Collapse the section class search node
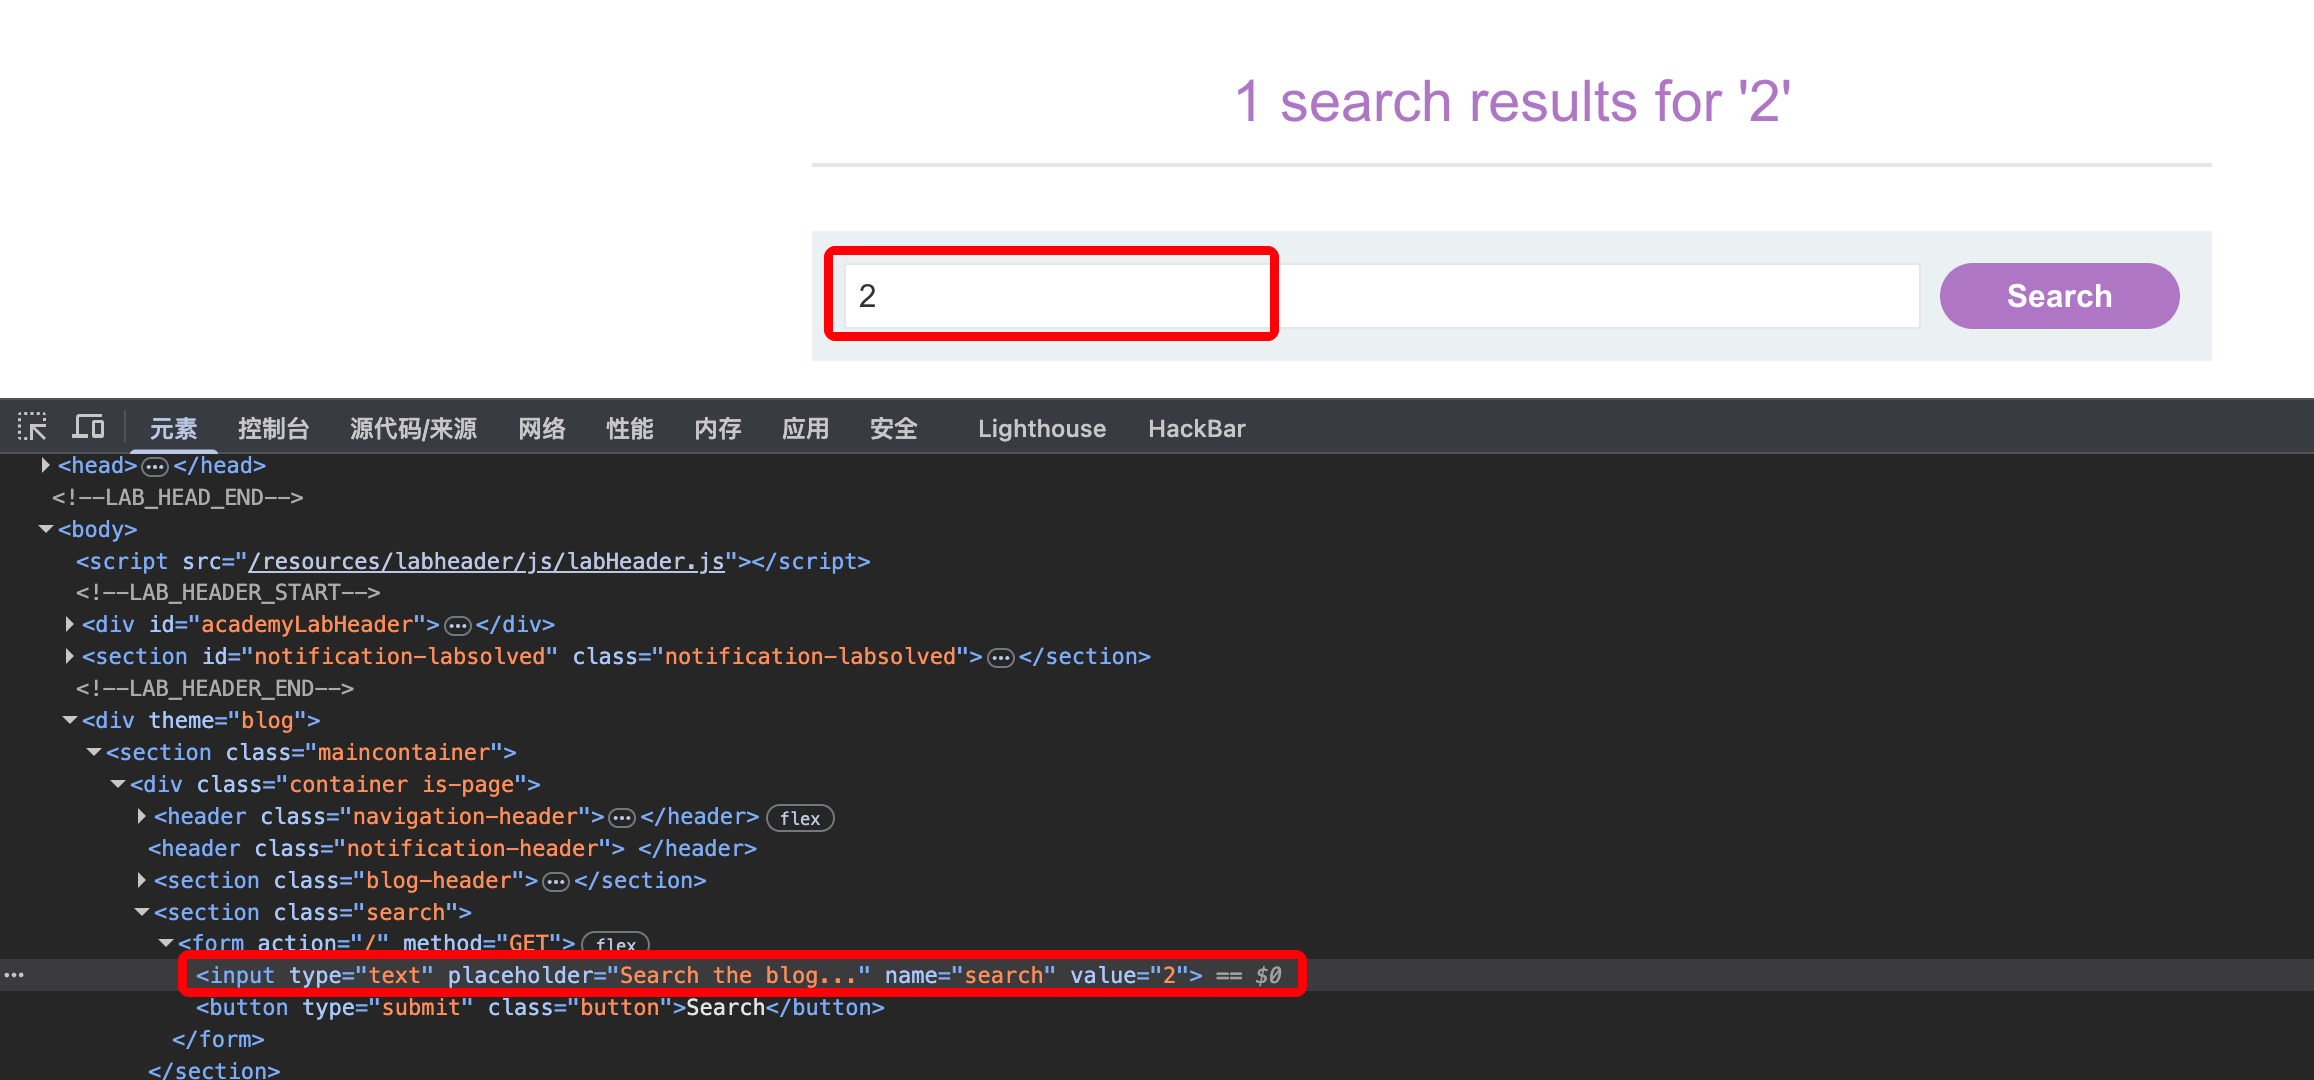This screenshot has width=2314, height=1080. [x=142, y=912]
